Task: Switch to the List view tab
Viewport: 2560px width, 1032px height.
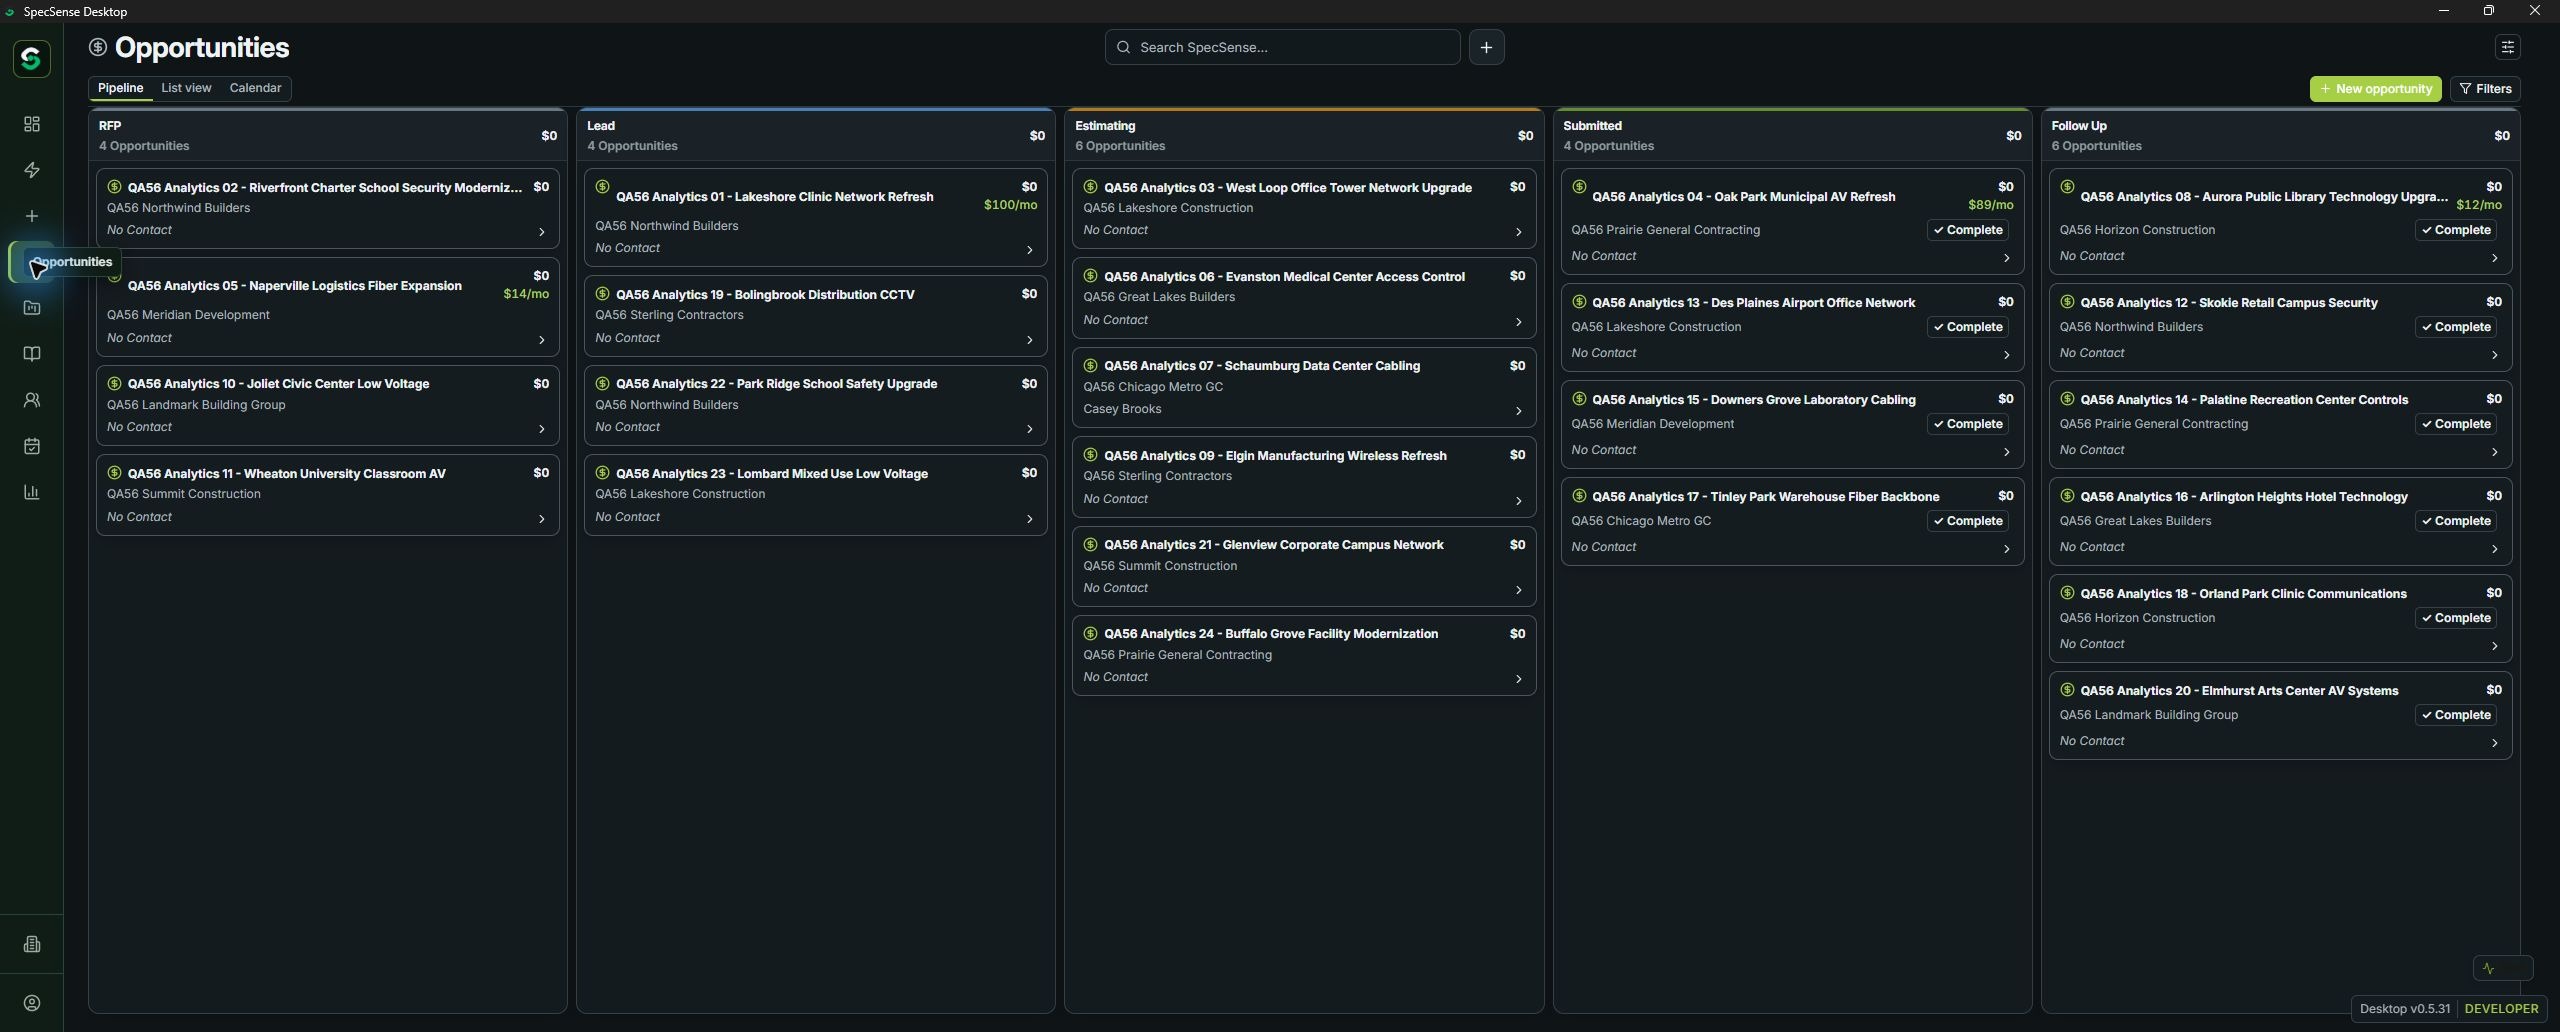Action: (186, 88)
